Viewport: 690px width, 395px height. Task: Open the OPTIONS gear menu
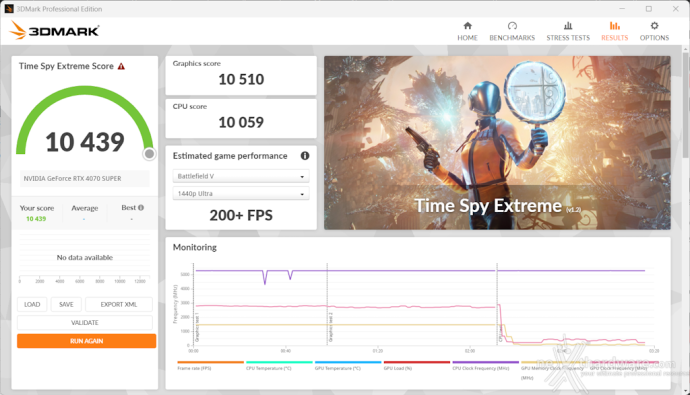tap(654, 31)
